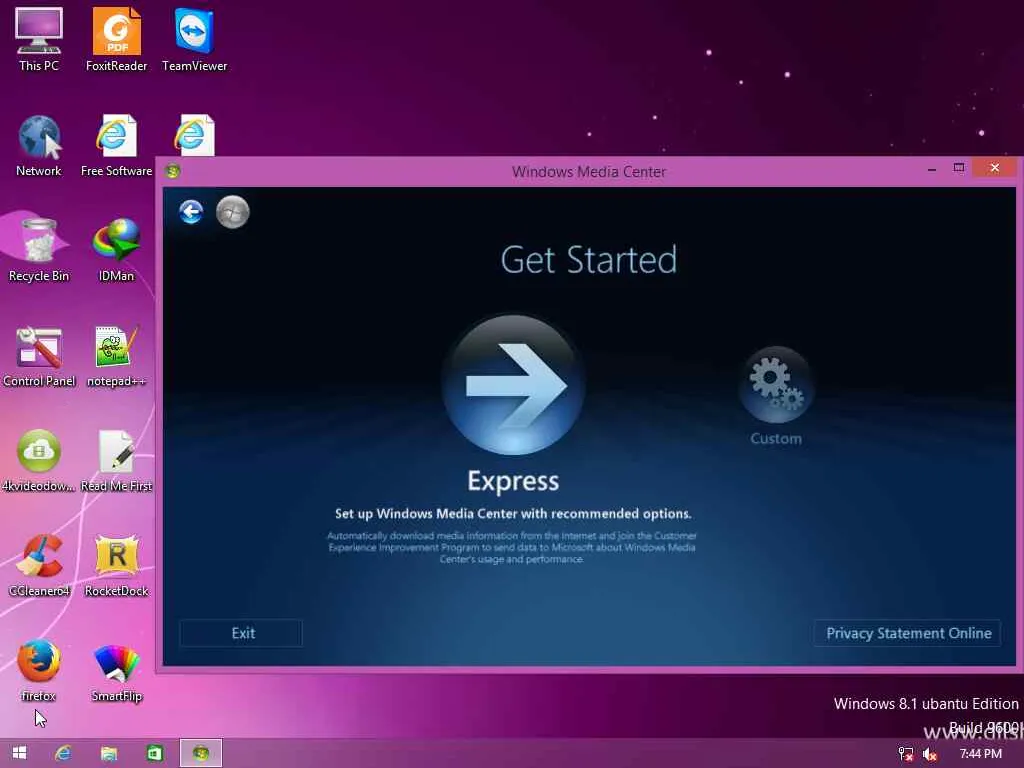The image size is (1024, 768).
Task: Open TeamViewer desktop shortcut
Action: [195, 39]
